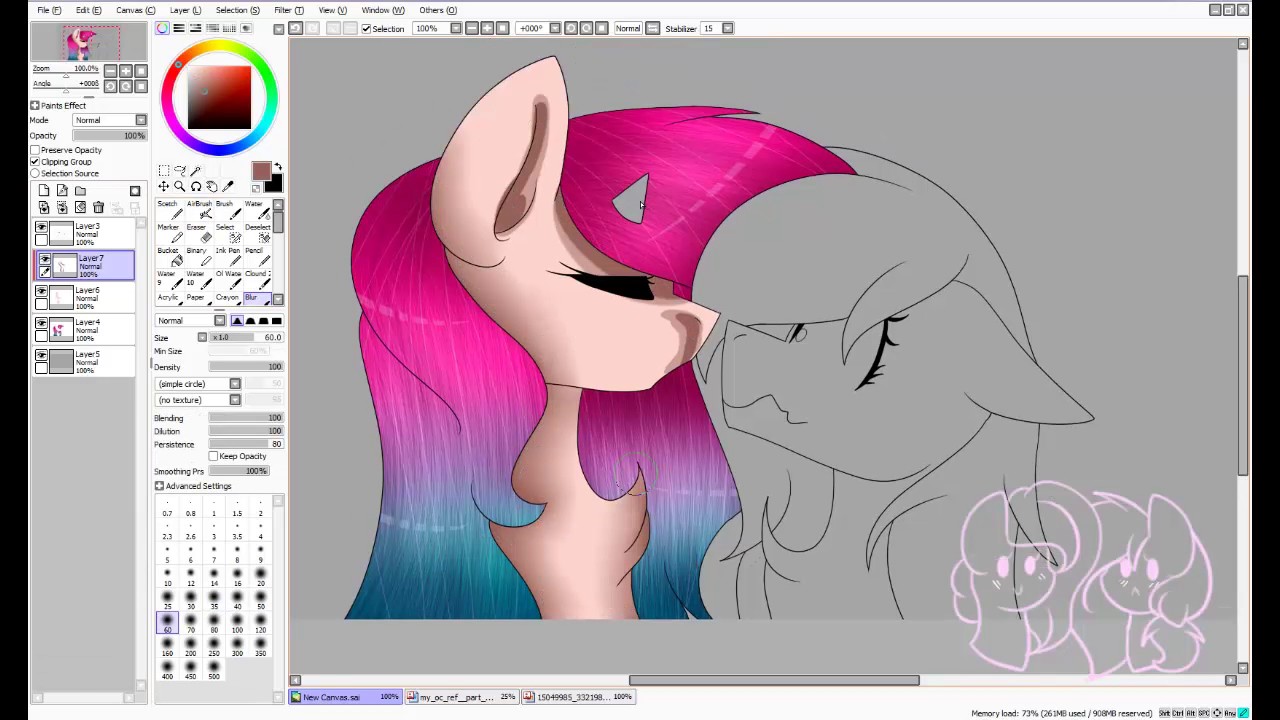Create a new normal layer
This screenshot has height=720, width=1280.
click(x=44, y=190)
